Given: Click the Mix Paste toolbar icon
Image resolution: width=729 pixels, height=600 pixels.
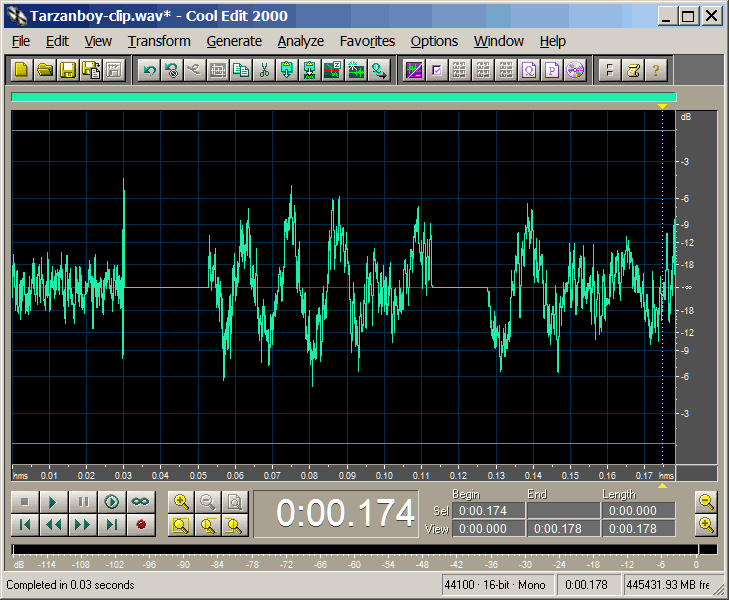Looking at the screenshot, I should point(310,70).
